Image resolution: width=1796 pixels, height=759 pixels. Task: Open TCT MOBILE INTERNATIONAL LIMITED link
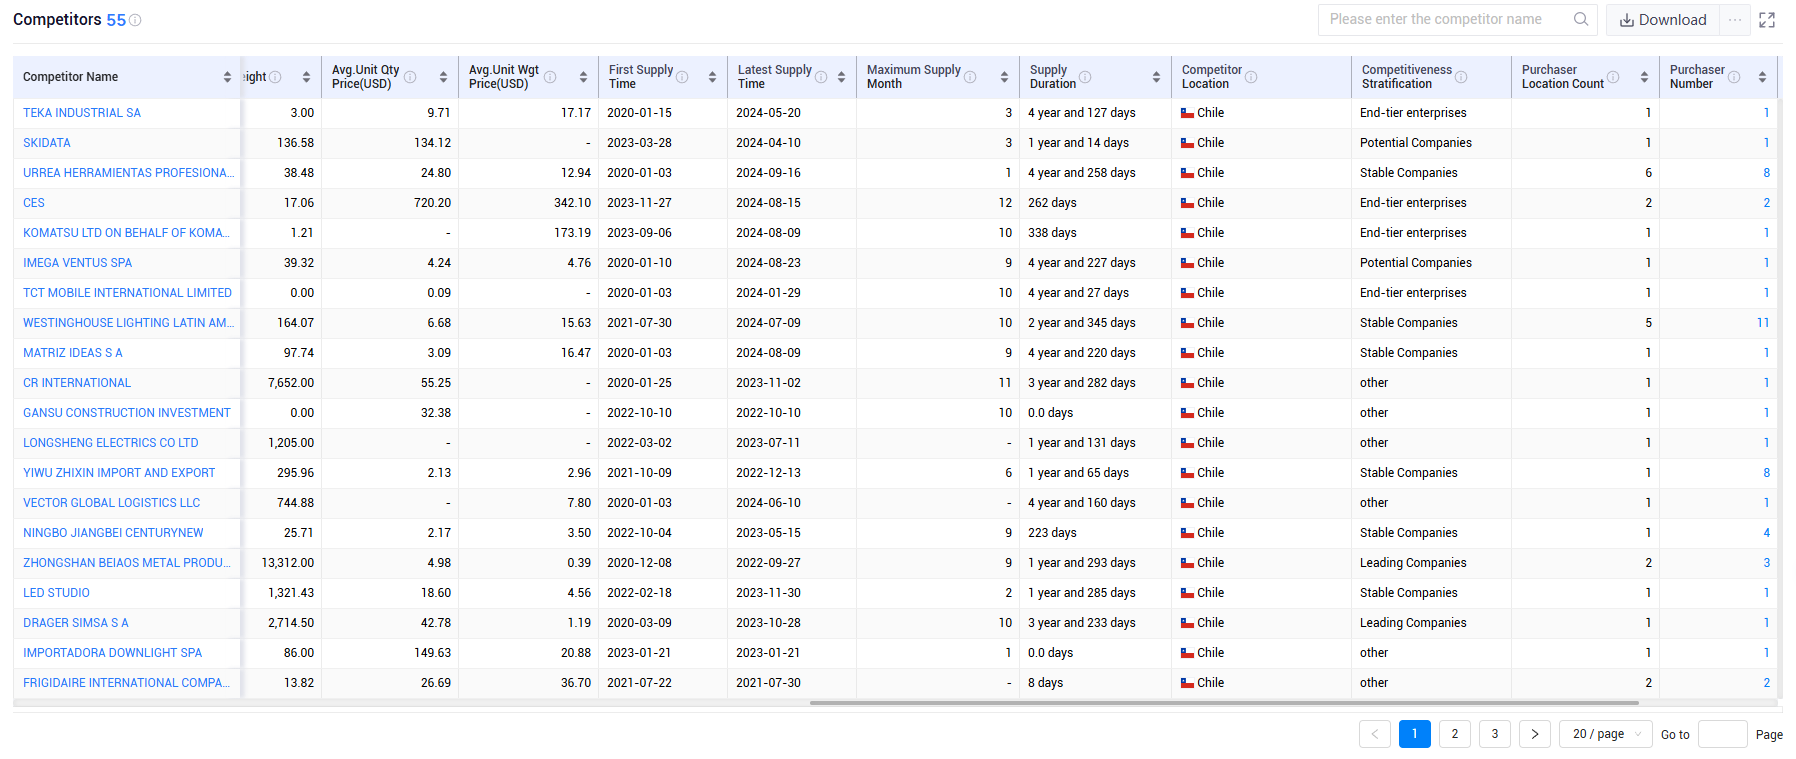point(127,293)
